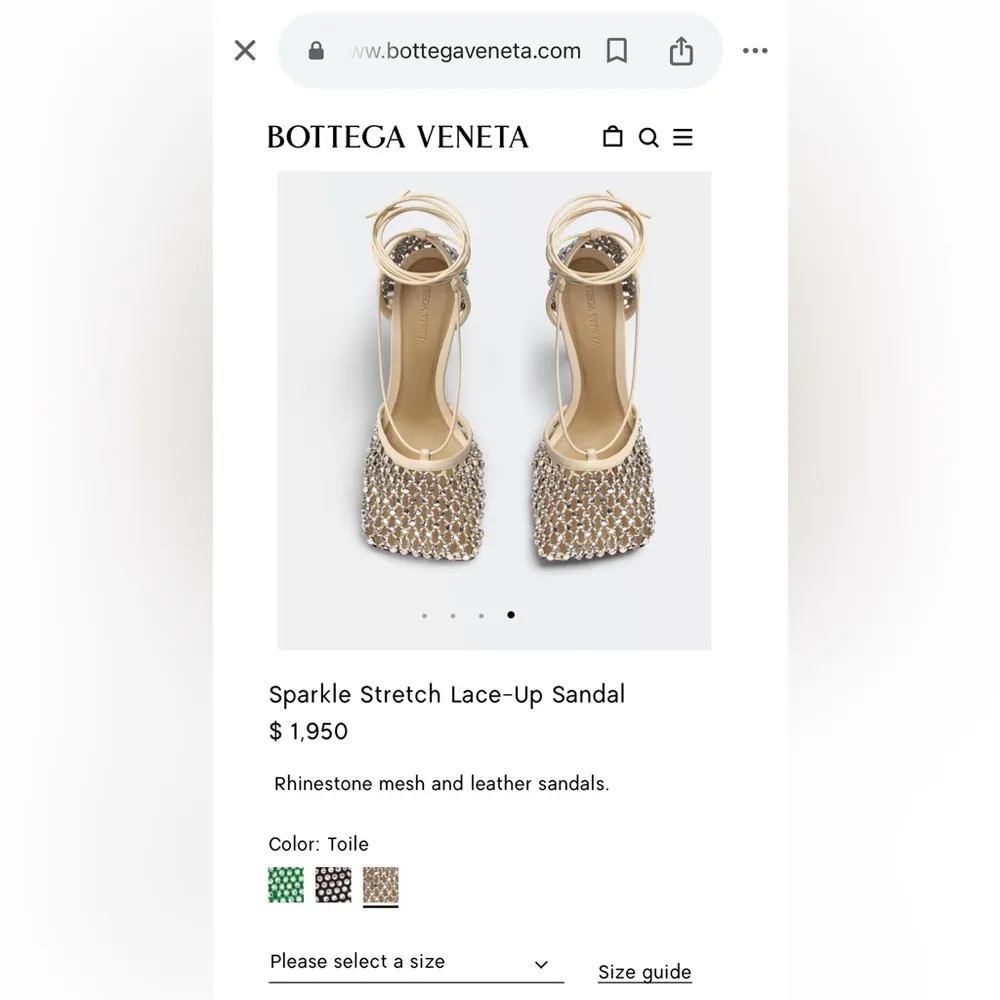Dismiss the page using the X icon

coord(244,50)
